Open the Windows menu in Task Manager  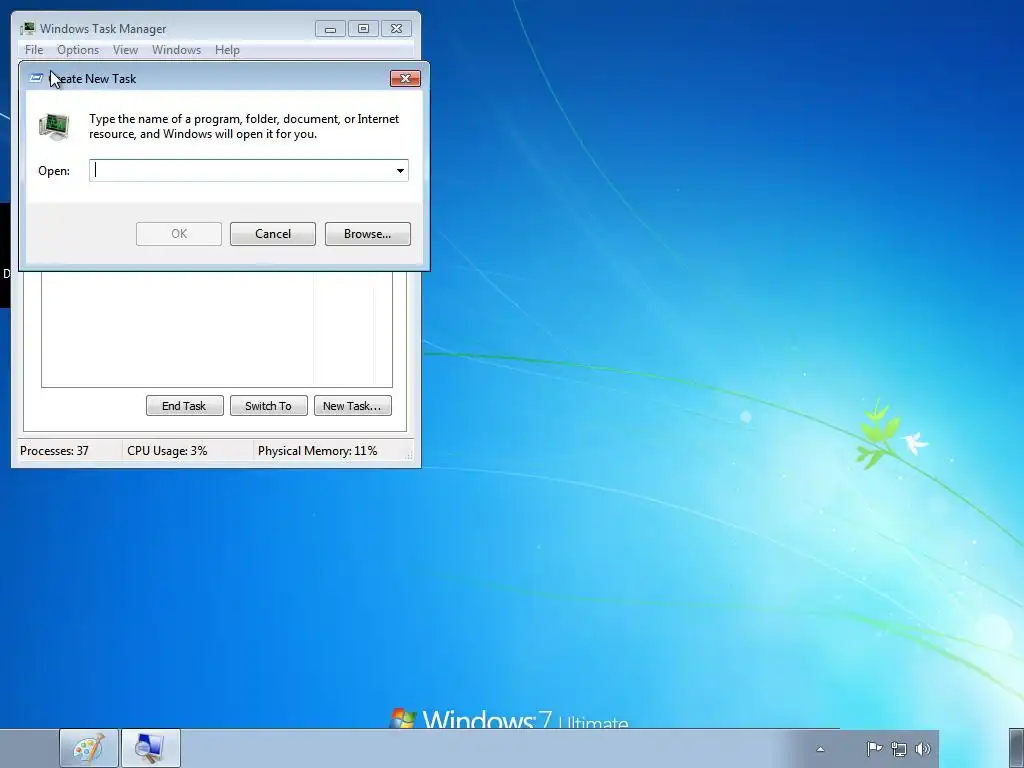[176, 50]
